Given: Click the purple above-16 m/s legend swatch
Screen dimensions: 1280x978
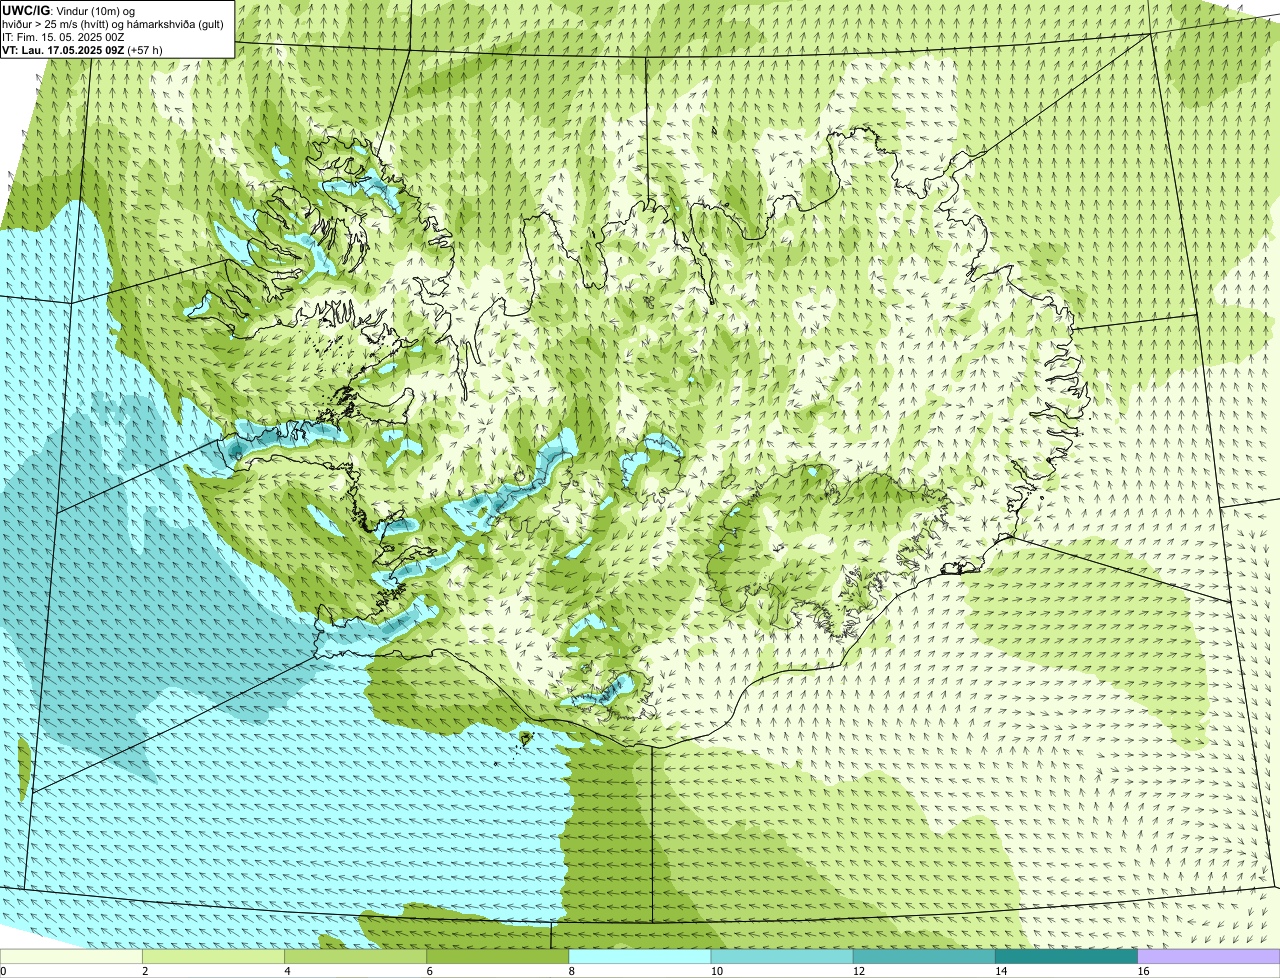Looking at the screenshot, I should click(x=1209, y=956).
